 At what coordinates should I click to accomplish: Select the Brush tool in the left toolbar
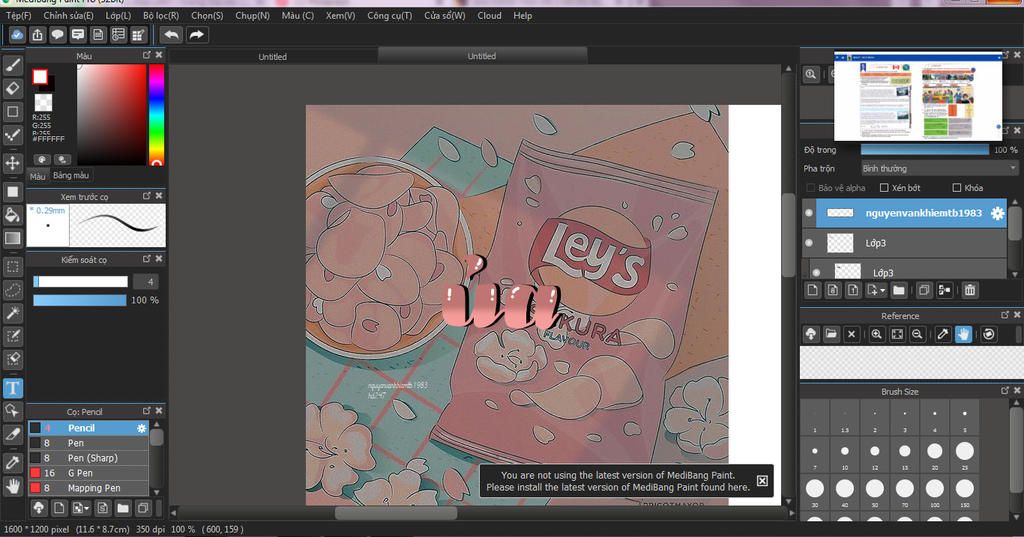point(13,65)
